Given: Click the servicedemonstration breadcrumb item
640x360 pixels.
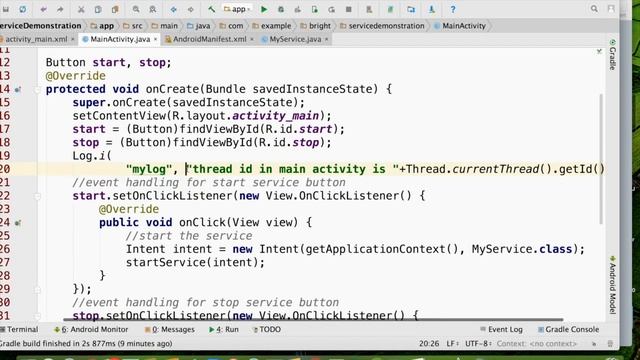Looking at the screenshot, I should pos(382,26).
